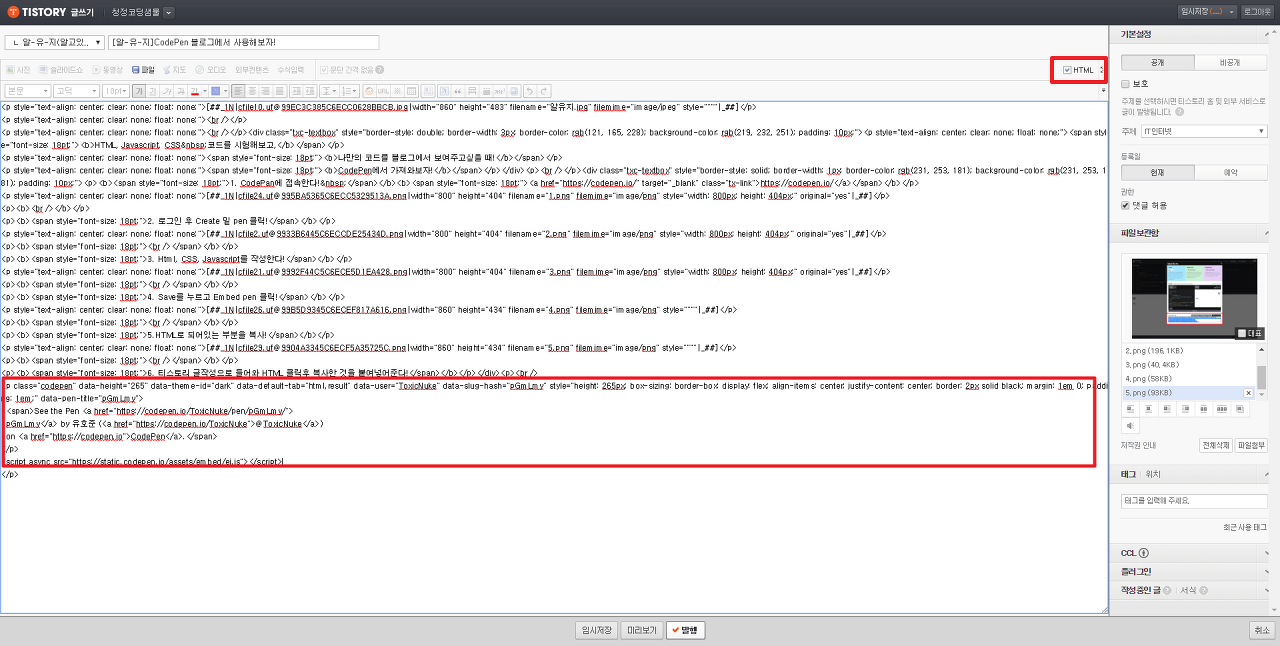Select 현재 registration date

pos(1157,172)
